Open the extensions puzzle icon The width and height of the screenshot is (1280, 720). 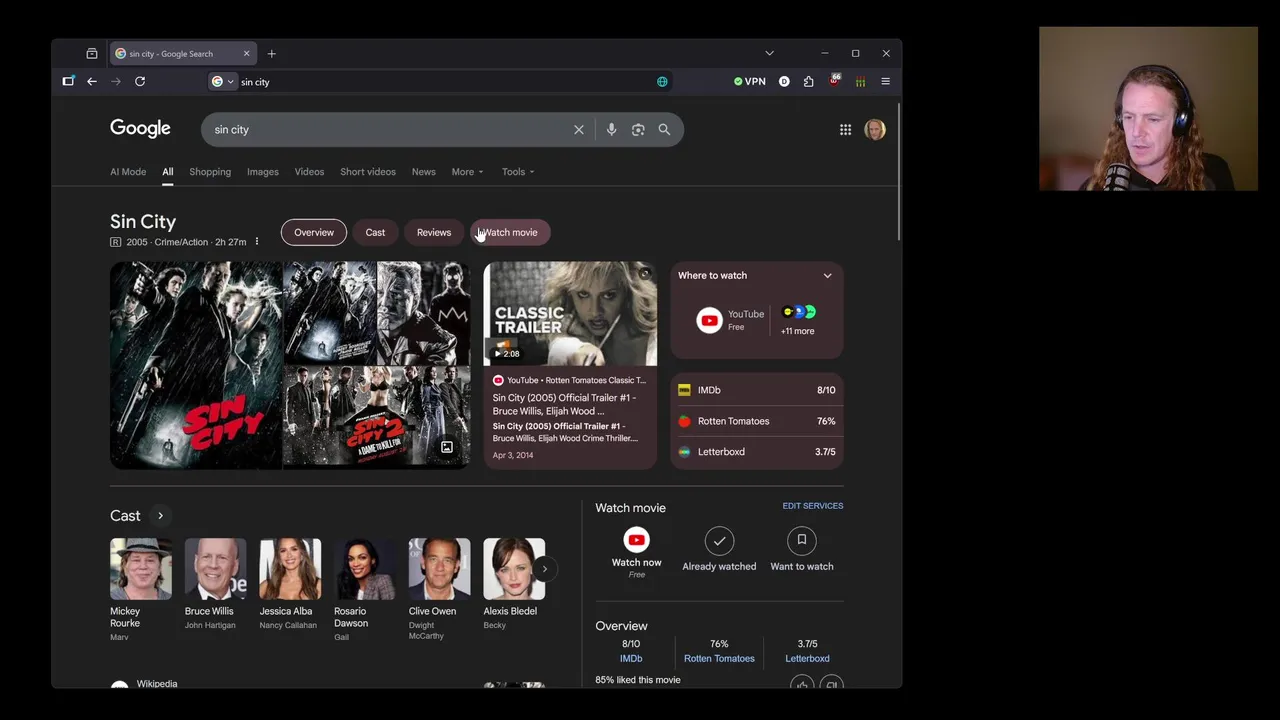(x=808, y=82)
